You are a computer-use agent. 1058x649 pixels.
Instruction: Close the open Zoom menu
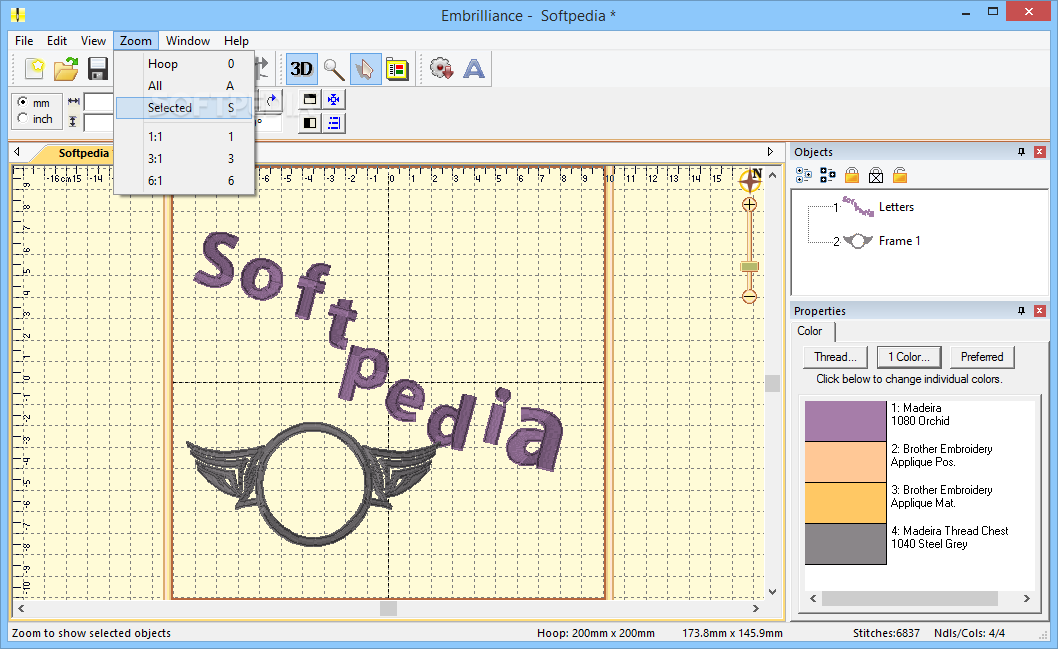136,40
